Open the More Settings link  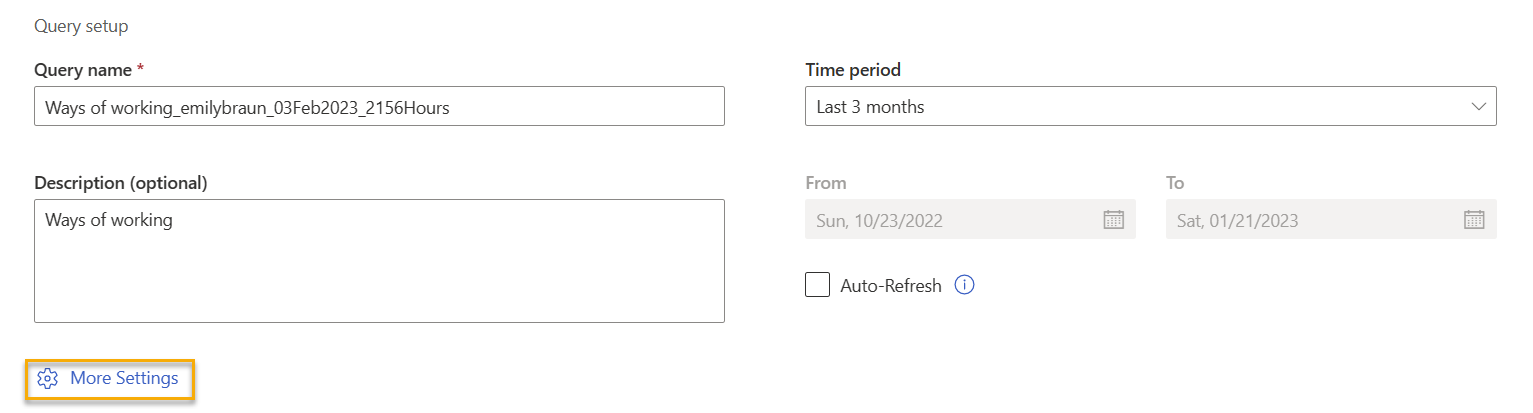pyautogui.click(x=124, y=379)
